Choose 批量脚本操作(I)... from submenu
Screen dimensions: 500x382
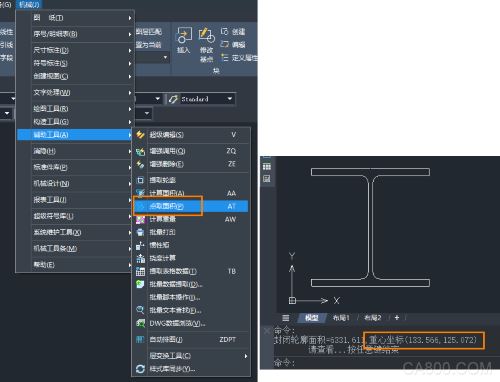point(191,297)
